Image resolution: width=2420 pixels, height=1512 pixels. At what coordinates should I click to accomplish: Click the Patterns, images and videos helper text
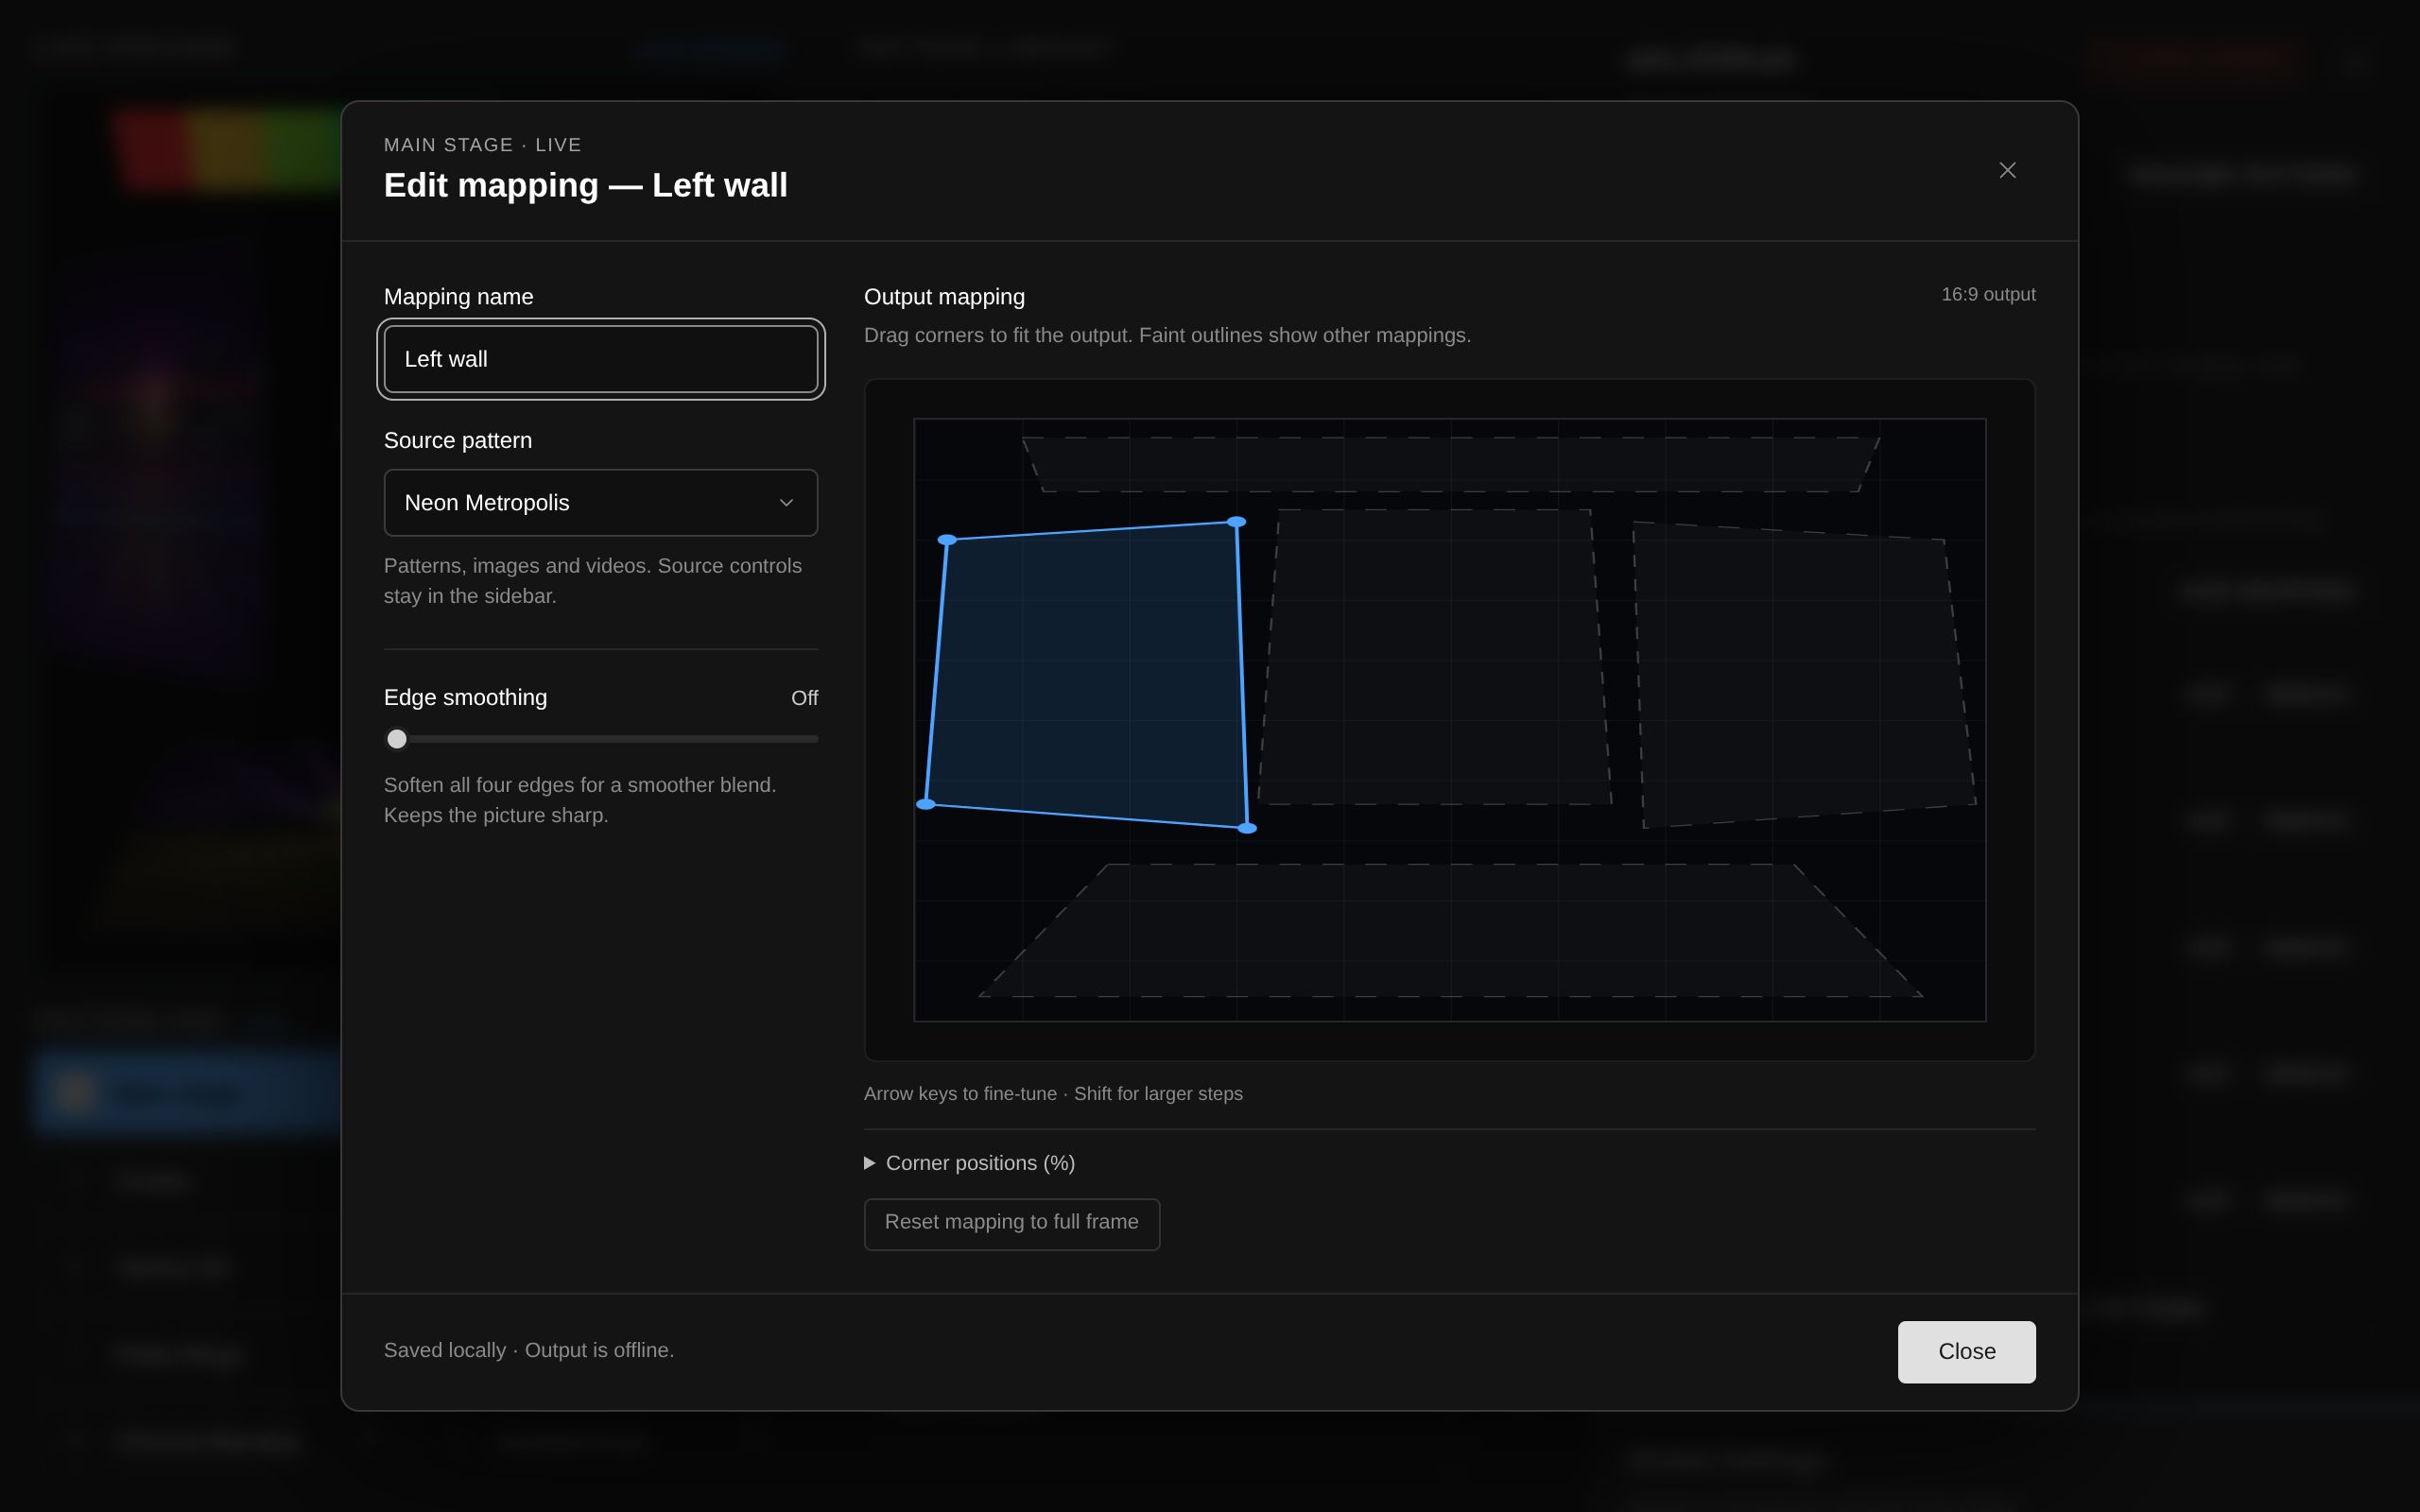593,581
